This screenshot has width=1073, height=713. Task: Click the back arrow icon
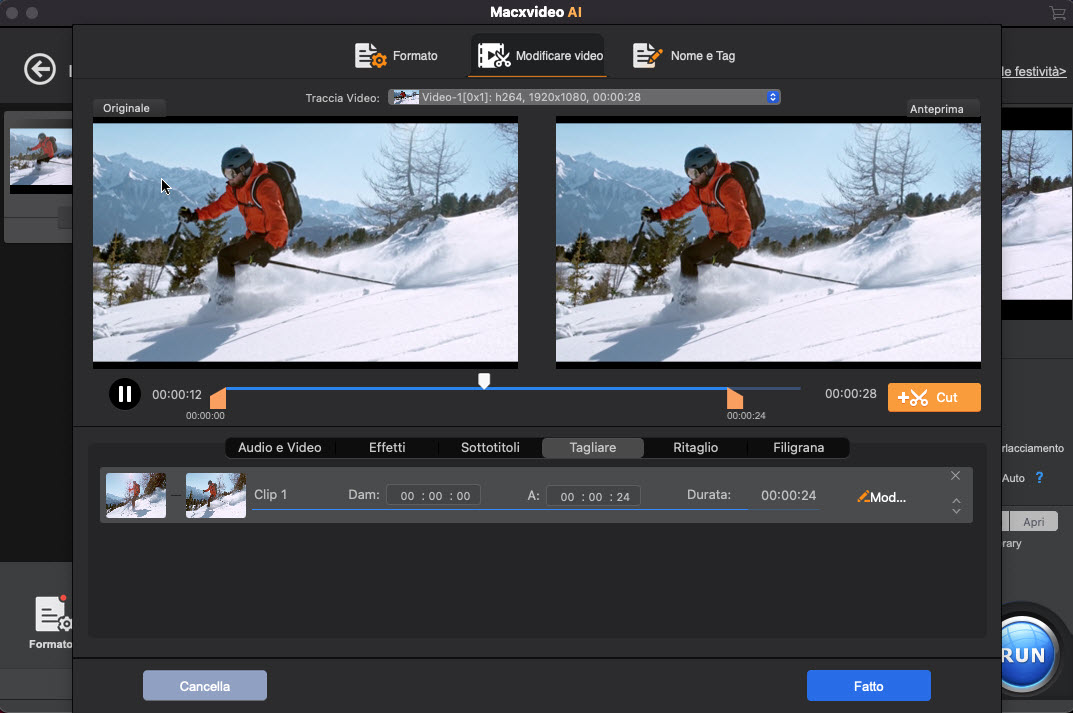pyautogui.click(x=40, y=70)
